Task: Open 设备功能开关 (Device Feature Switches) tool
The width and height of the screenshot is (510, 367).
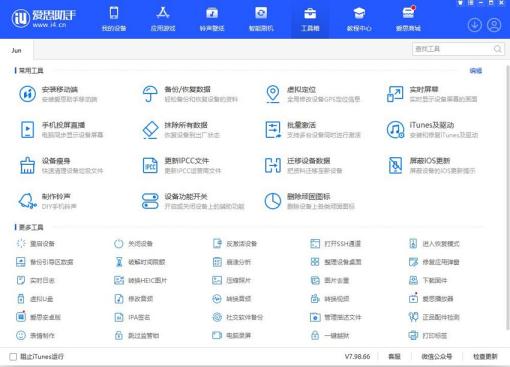Action: click(x=193, y=201)
